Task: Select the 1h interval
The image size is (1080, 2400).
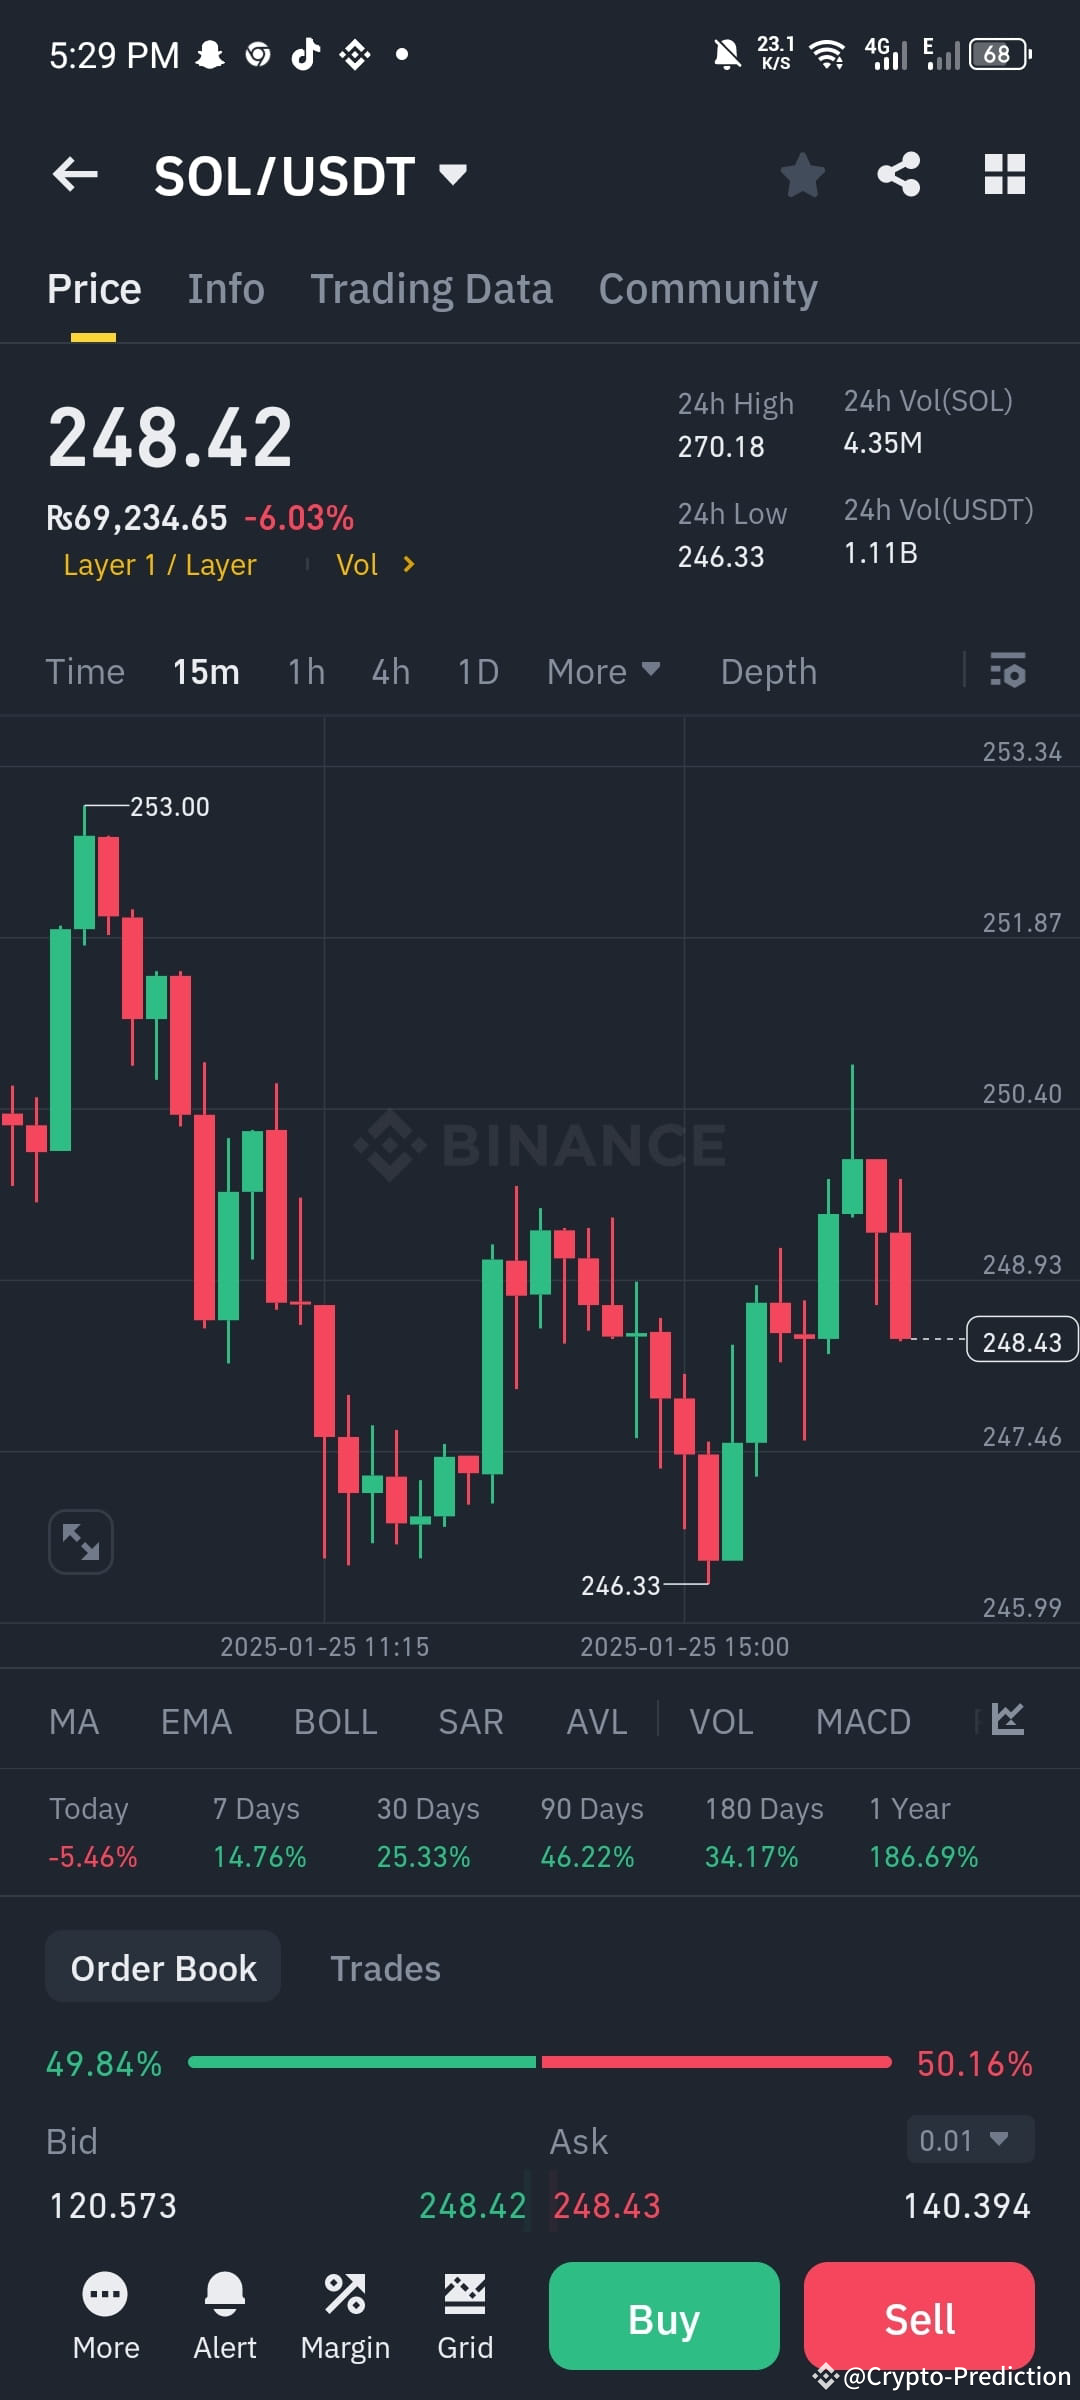Action: [x=306, y=671]
